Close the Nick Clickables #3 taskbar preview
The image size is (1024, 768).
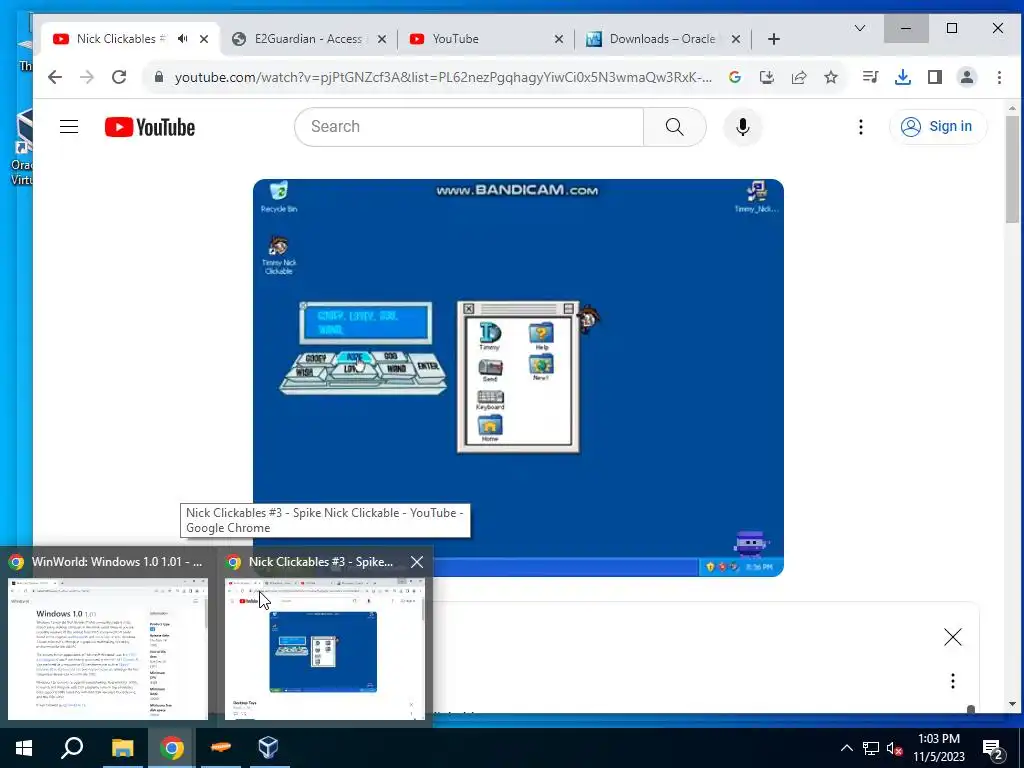(x=417, y=562)
